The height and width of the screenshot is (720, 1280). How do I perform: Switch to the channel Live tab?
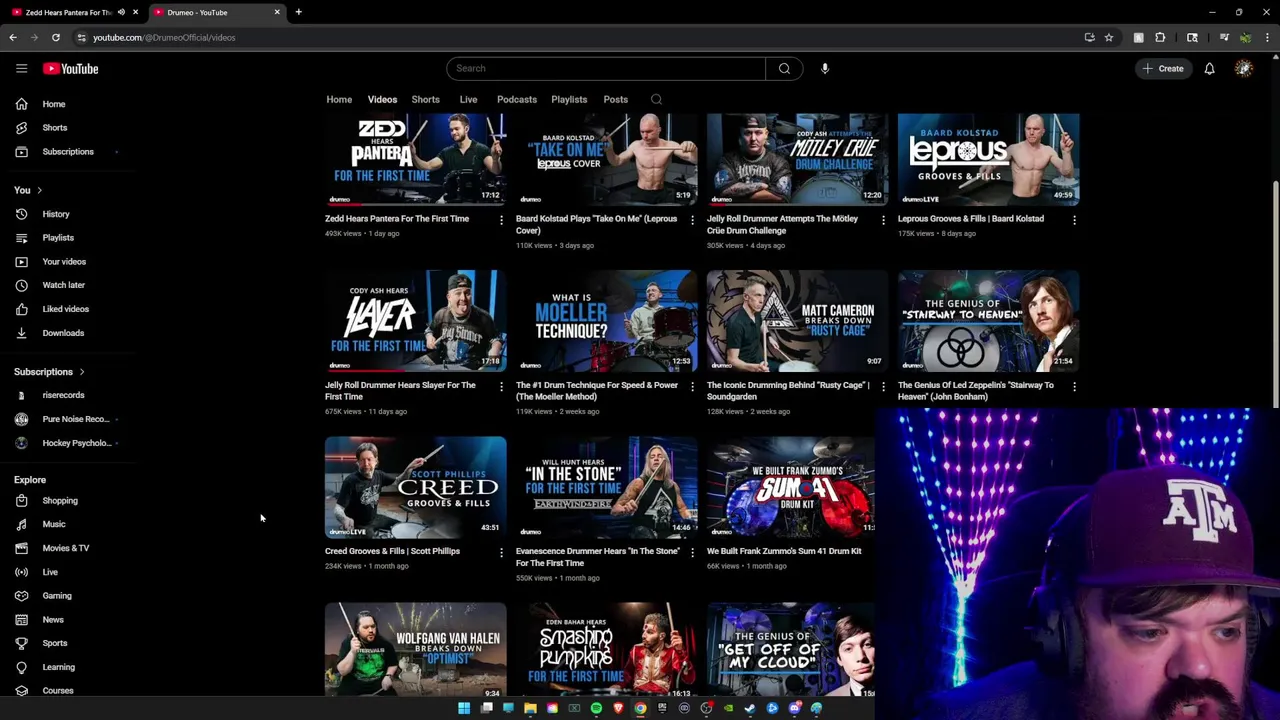468,99
